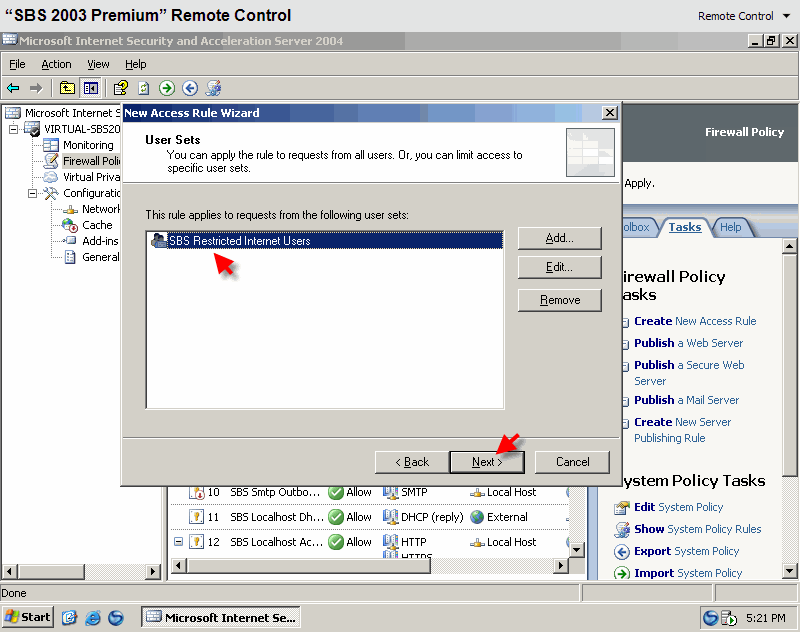Viewport: 800px width, 632px height.
Task: Click the Forward arrow toolbar icon
Action: (36, 88)
